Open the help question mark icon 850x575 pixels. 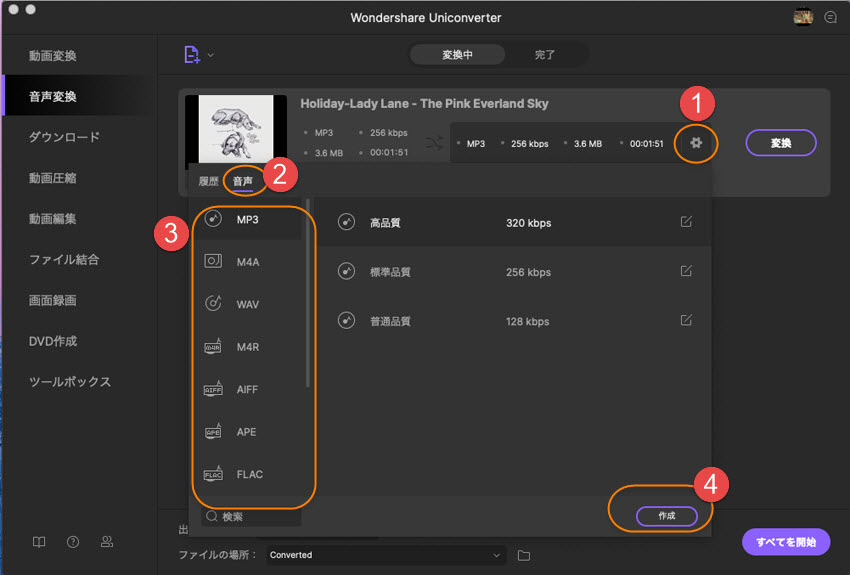[x=73, y=542]
